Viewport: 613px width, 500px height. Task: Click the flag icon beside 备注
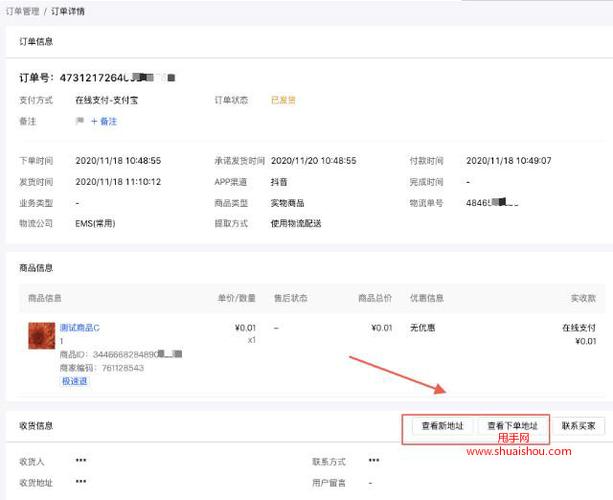80,121
